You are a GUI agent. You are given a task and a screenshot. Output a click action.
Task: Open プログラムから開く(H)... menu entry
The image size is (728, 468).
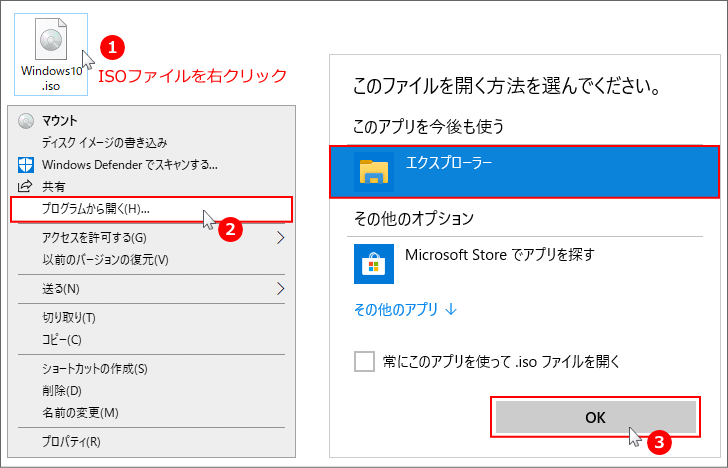152,209
